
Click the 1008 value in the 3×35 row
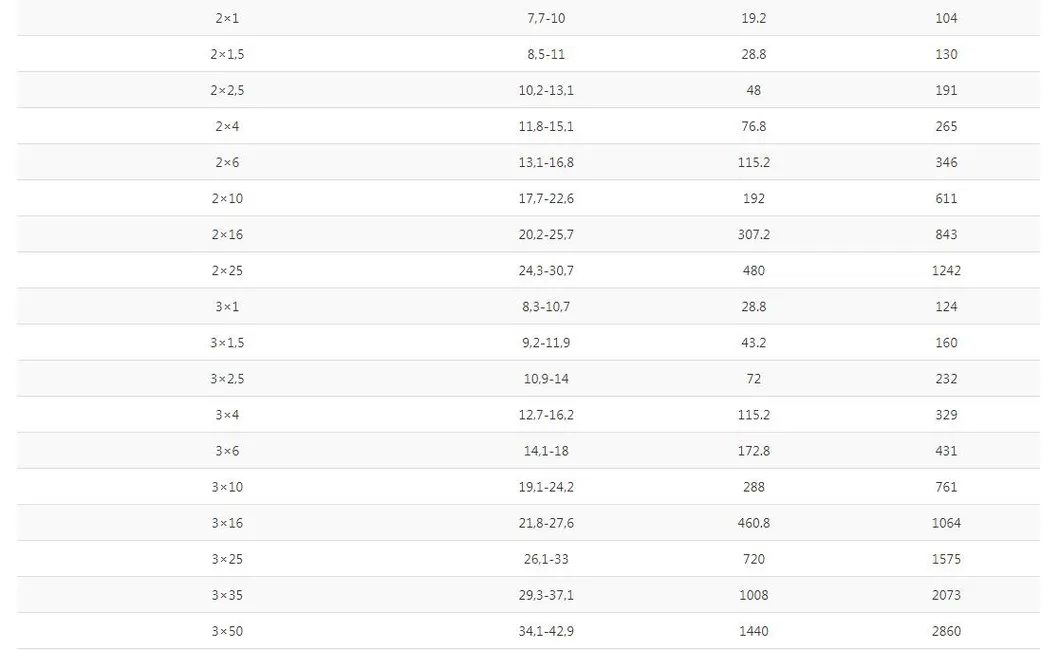point(753,595)
